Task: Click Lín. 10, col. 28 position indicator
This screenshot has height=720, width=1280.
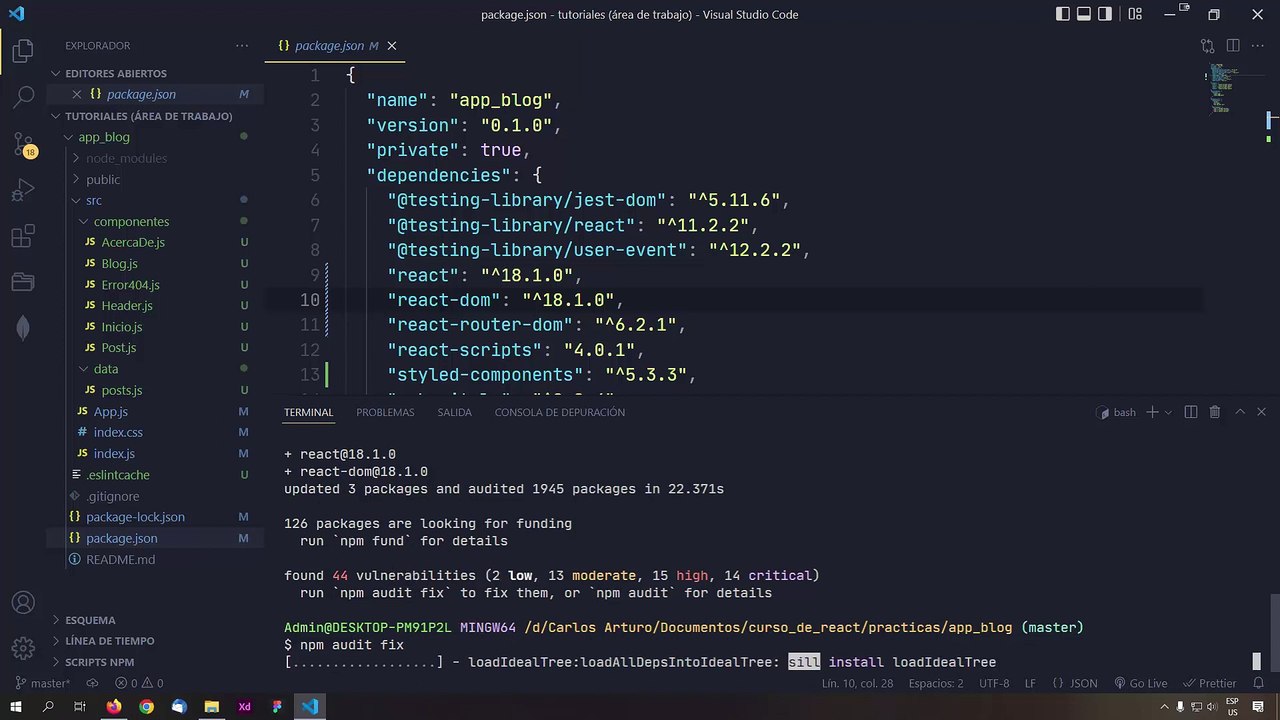Action: click(x=857, y=683)
